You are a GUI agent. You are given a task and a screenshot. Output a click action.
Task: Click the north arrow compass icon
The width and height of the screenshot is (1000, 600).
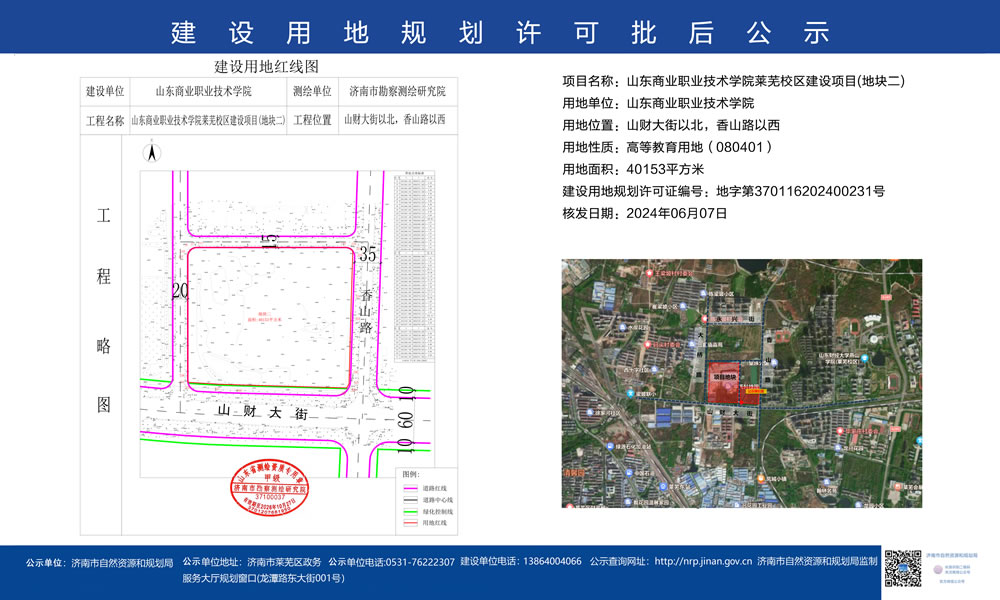(x=152, y=153)
